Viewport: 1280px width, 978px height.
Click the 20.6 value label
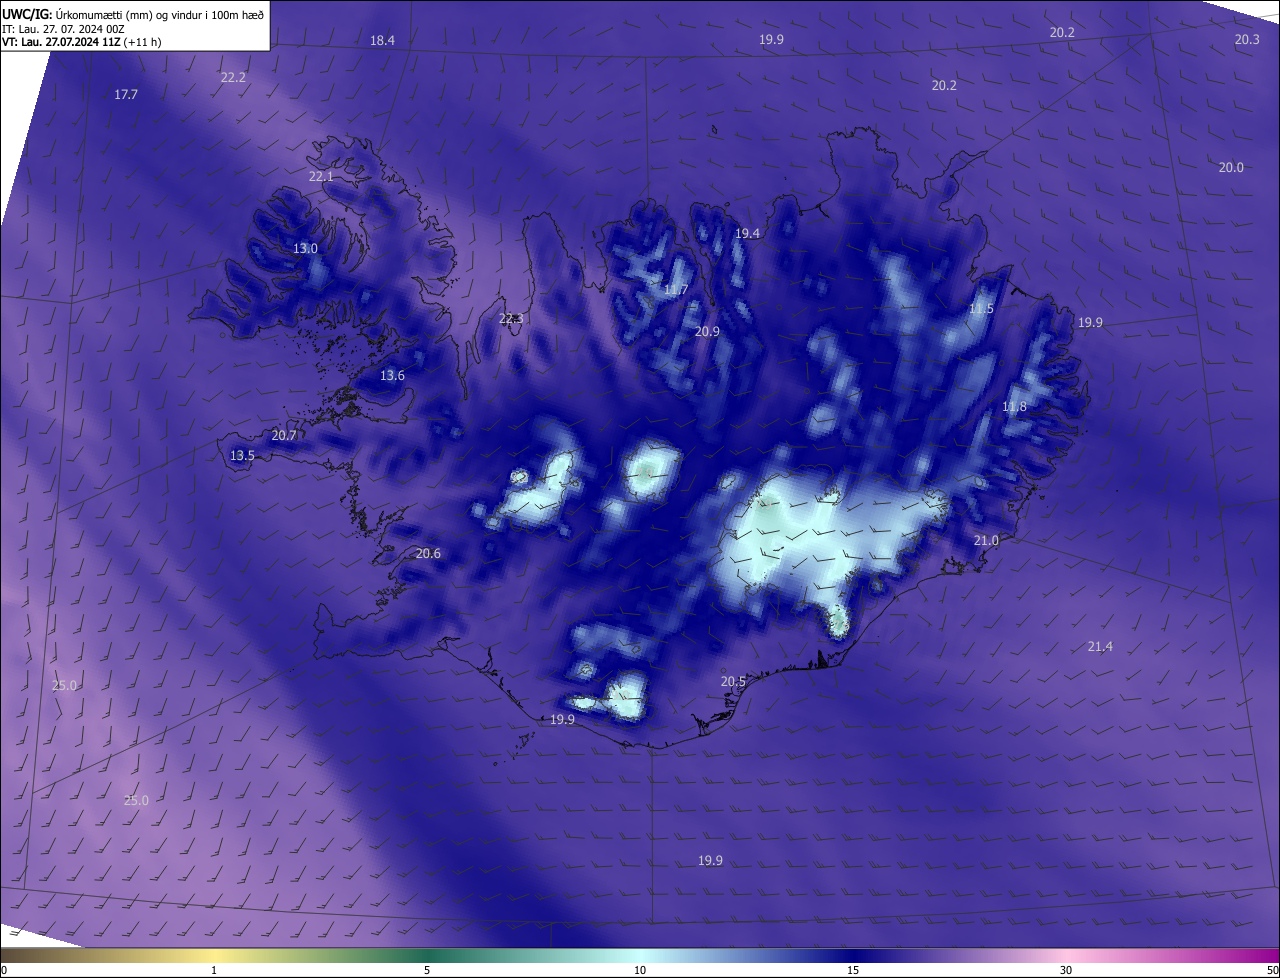428,554
